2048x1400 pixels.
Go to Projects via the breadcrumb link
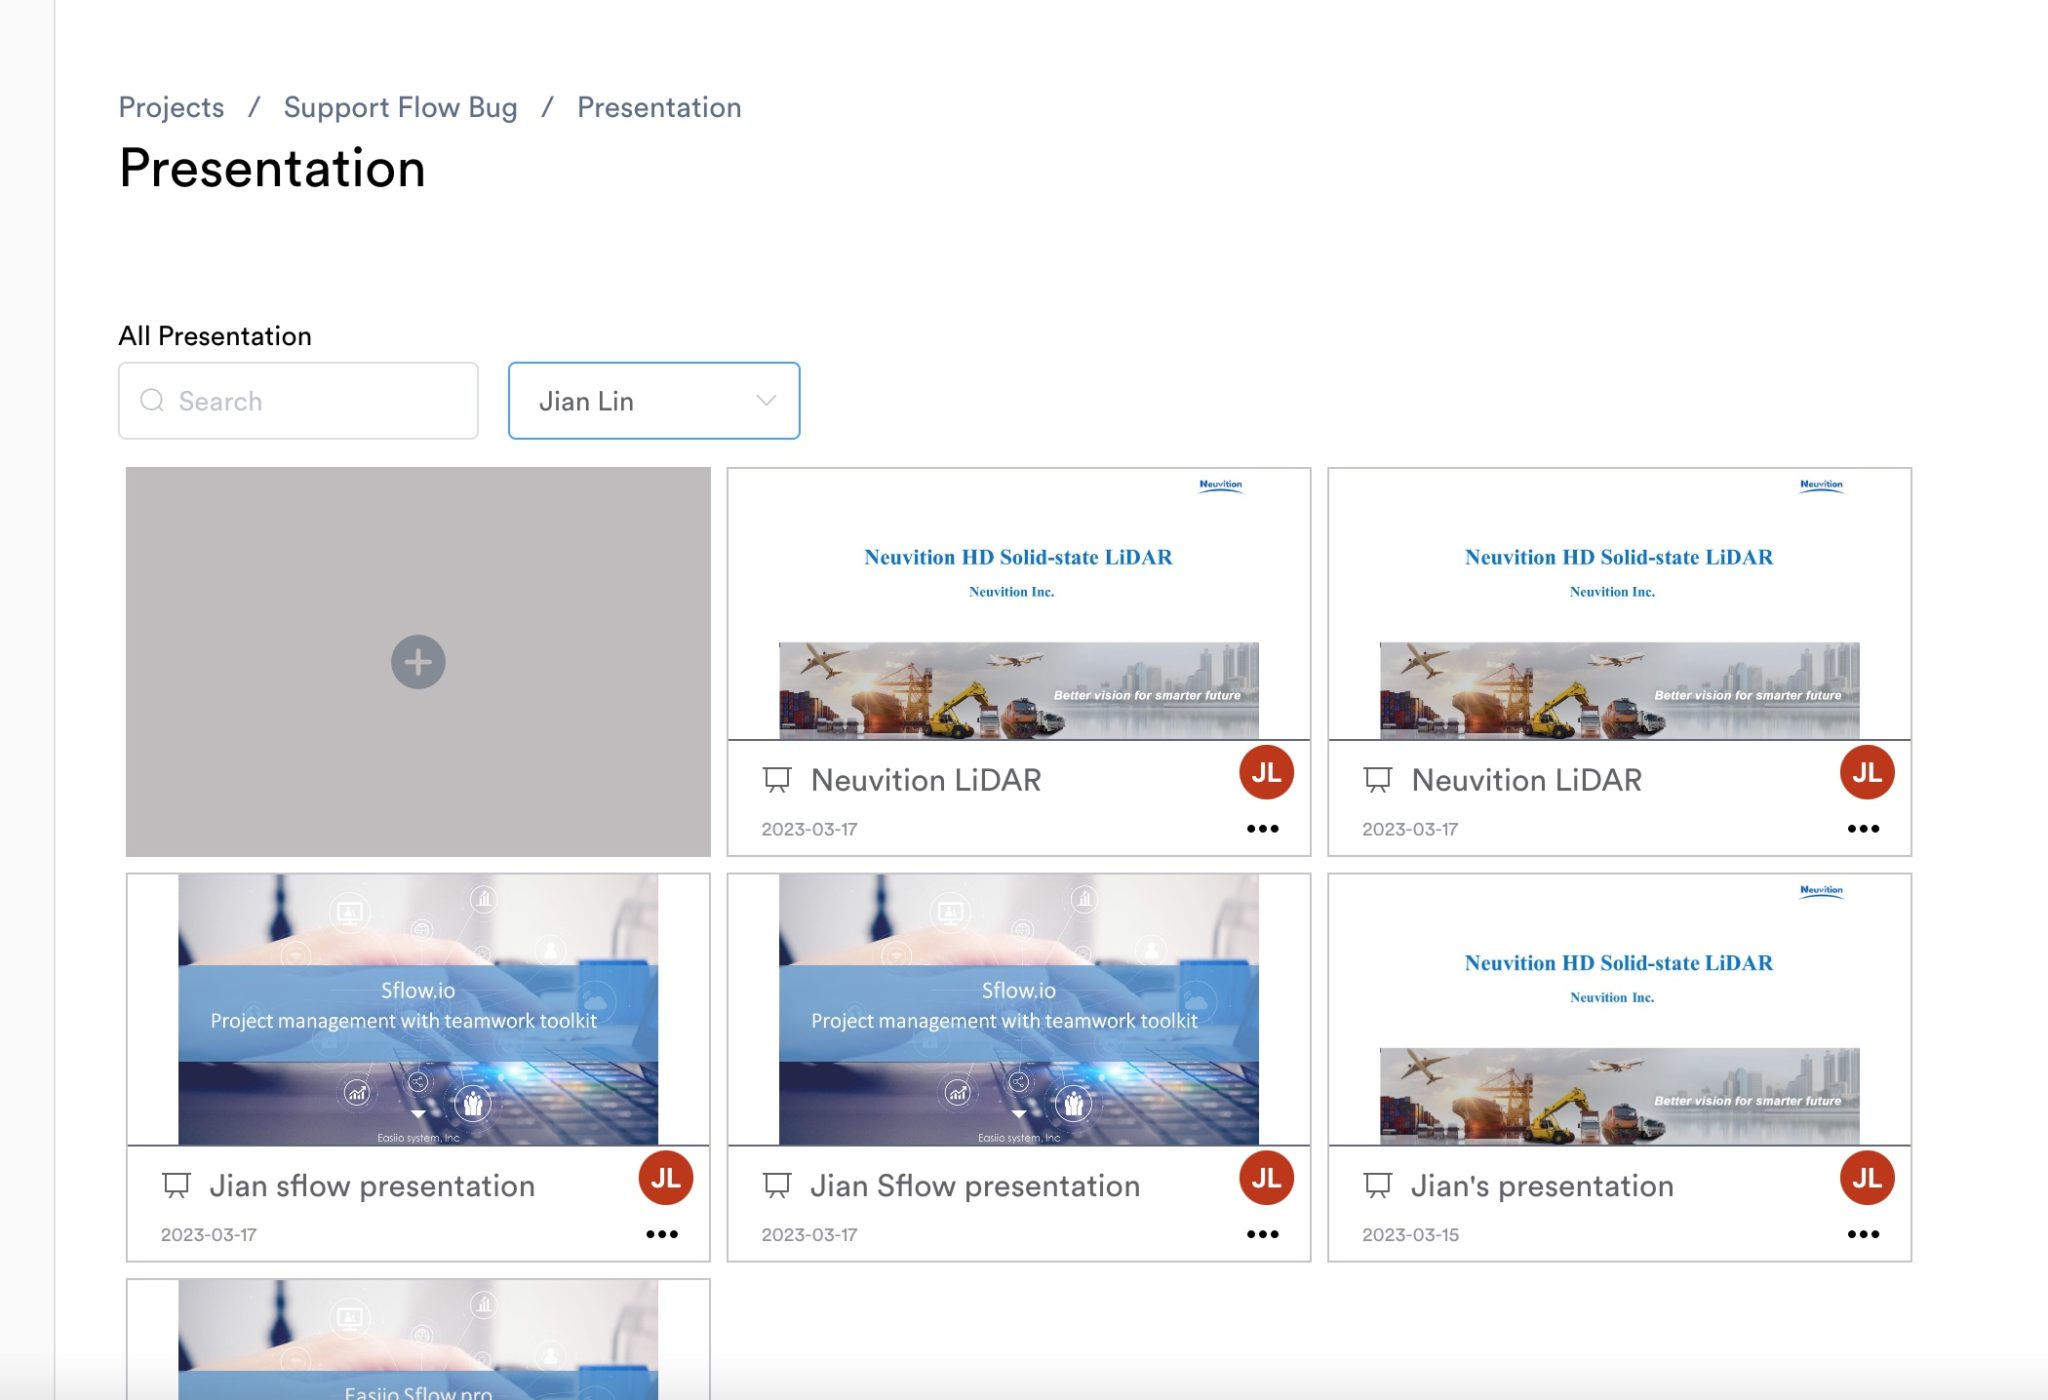[x=170, y=106]
